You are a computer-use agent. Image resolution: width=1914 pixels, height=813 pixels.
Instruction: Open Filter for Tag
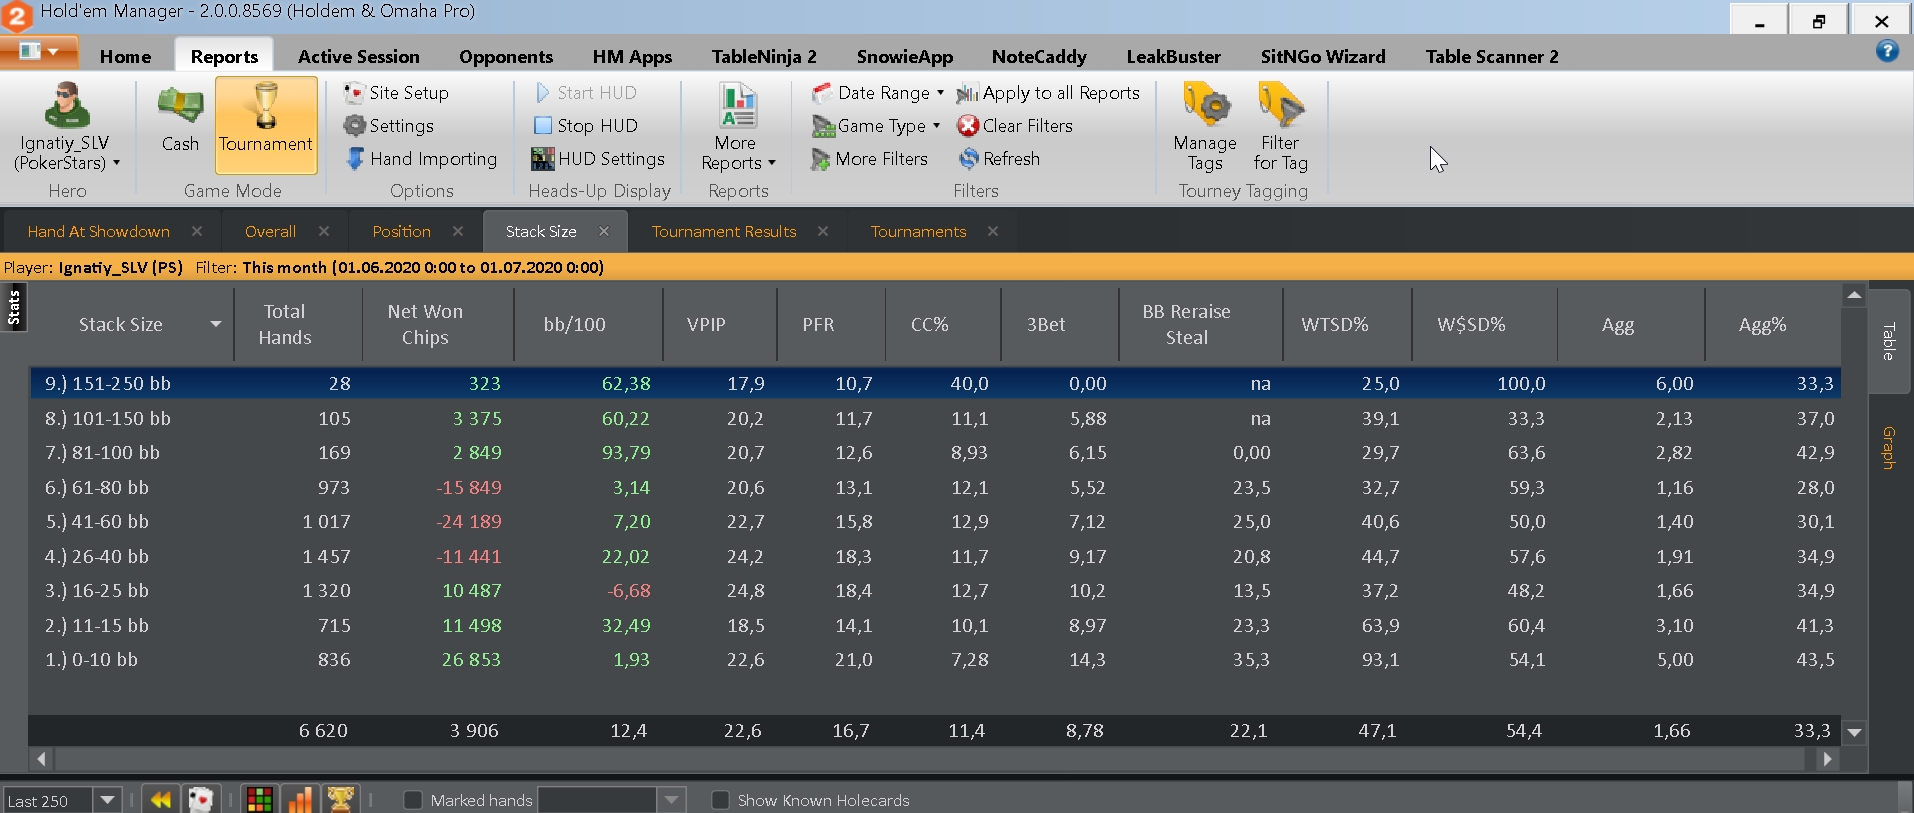click(1281, 127)
